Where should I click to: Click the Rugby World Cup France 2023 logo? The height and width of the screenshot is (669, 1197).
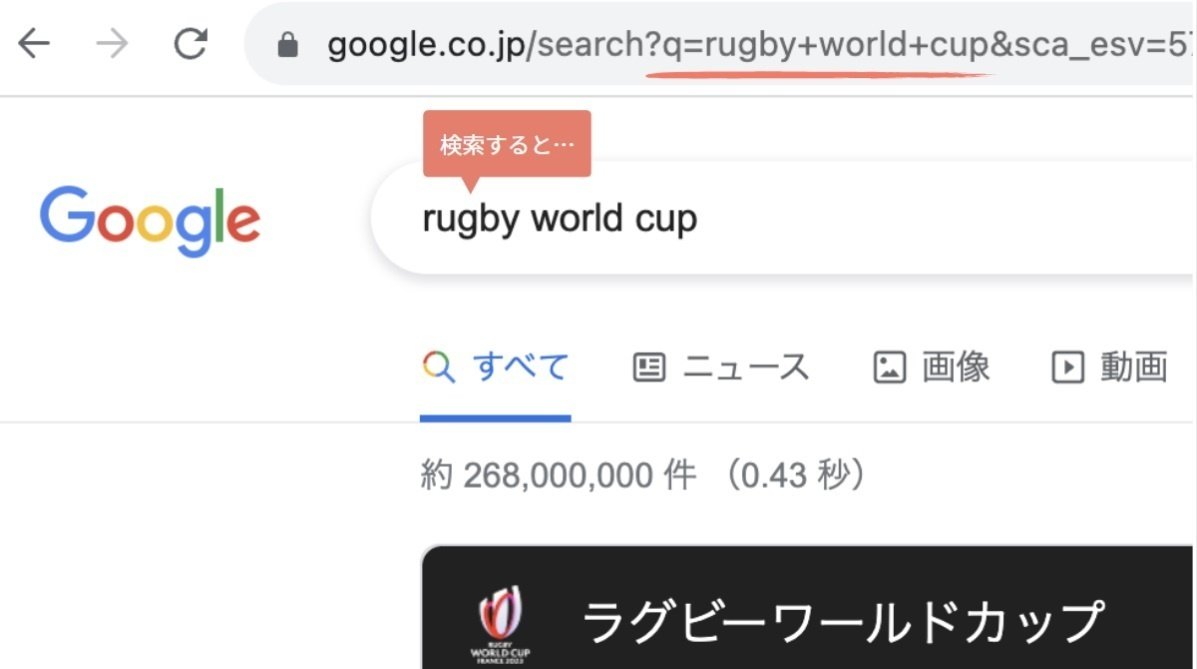click(x=500, y=624)
